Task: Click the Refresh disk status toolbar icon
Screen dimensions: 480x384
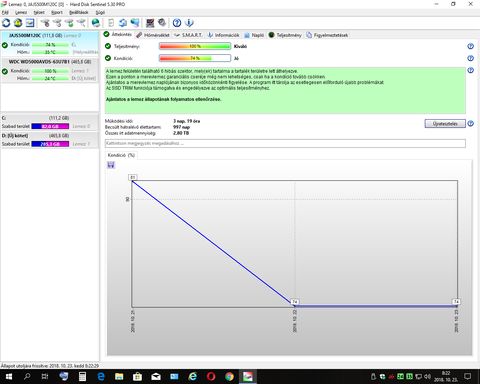Action: pyautogui.click(x=6, y=23)
